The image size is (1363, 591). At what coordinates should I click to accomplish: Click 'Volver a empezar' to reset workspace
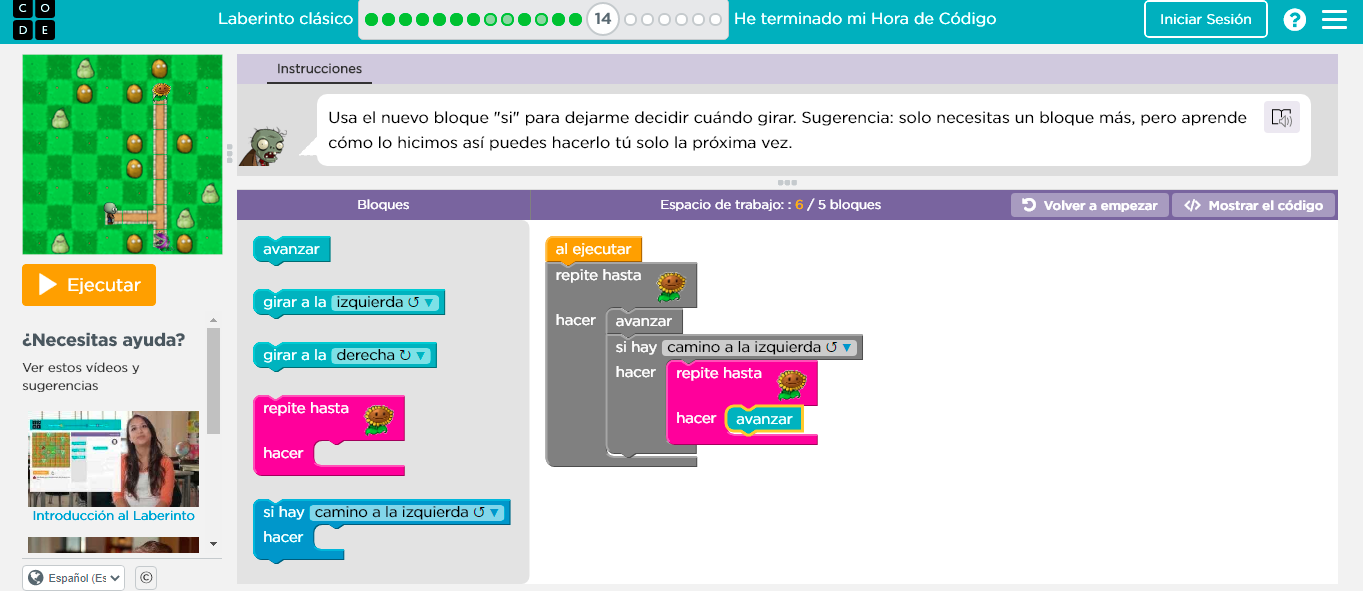click(1089, 205)
